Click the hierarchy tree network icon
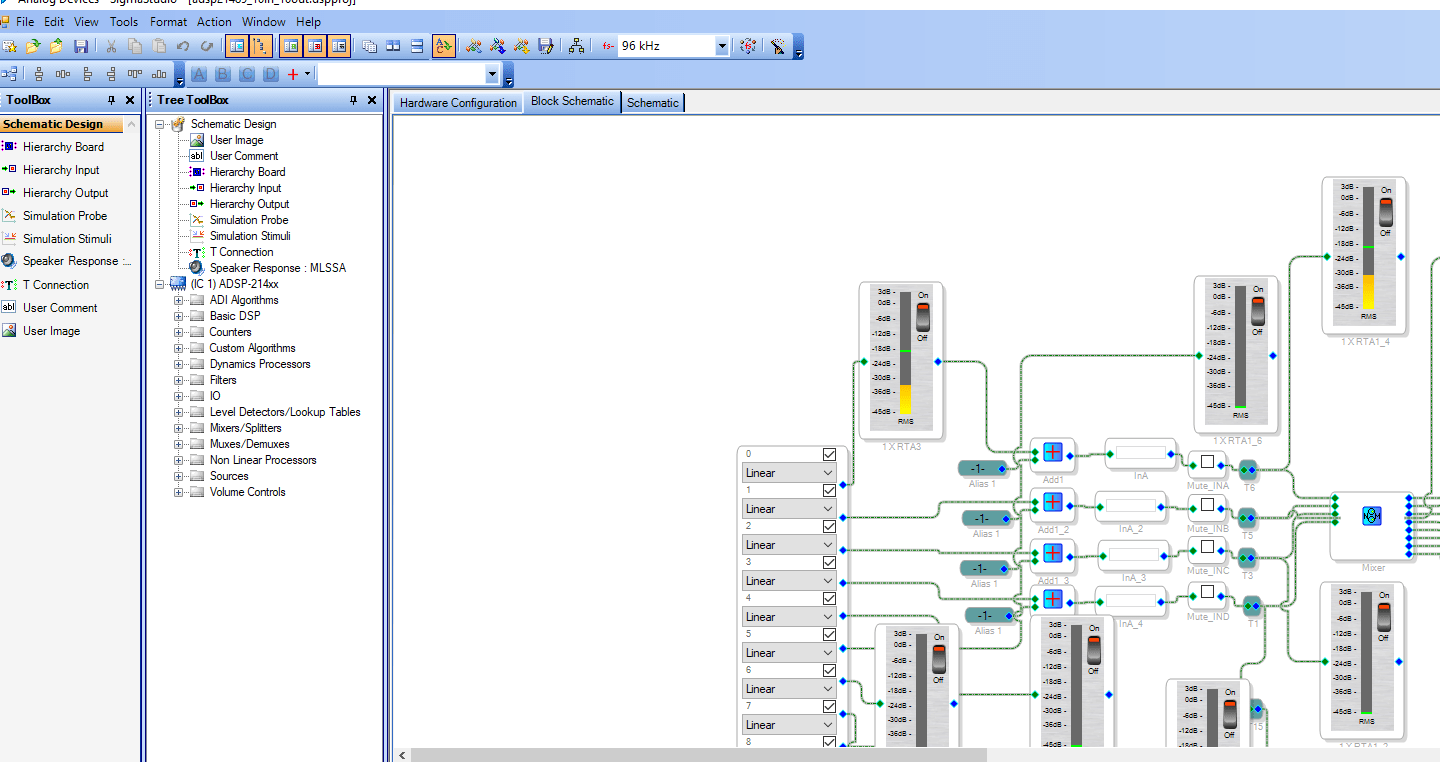 (576, 46)
